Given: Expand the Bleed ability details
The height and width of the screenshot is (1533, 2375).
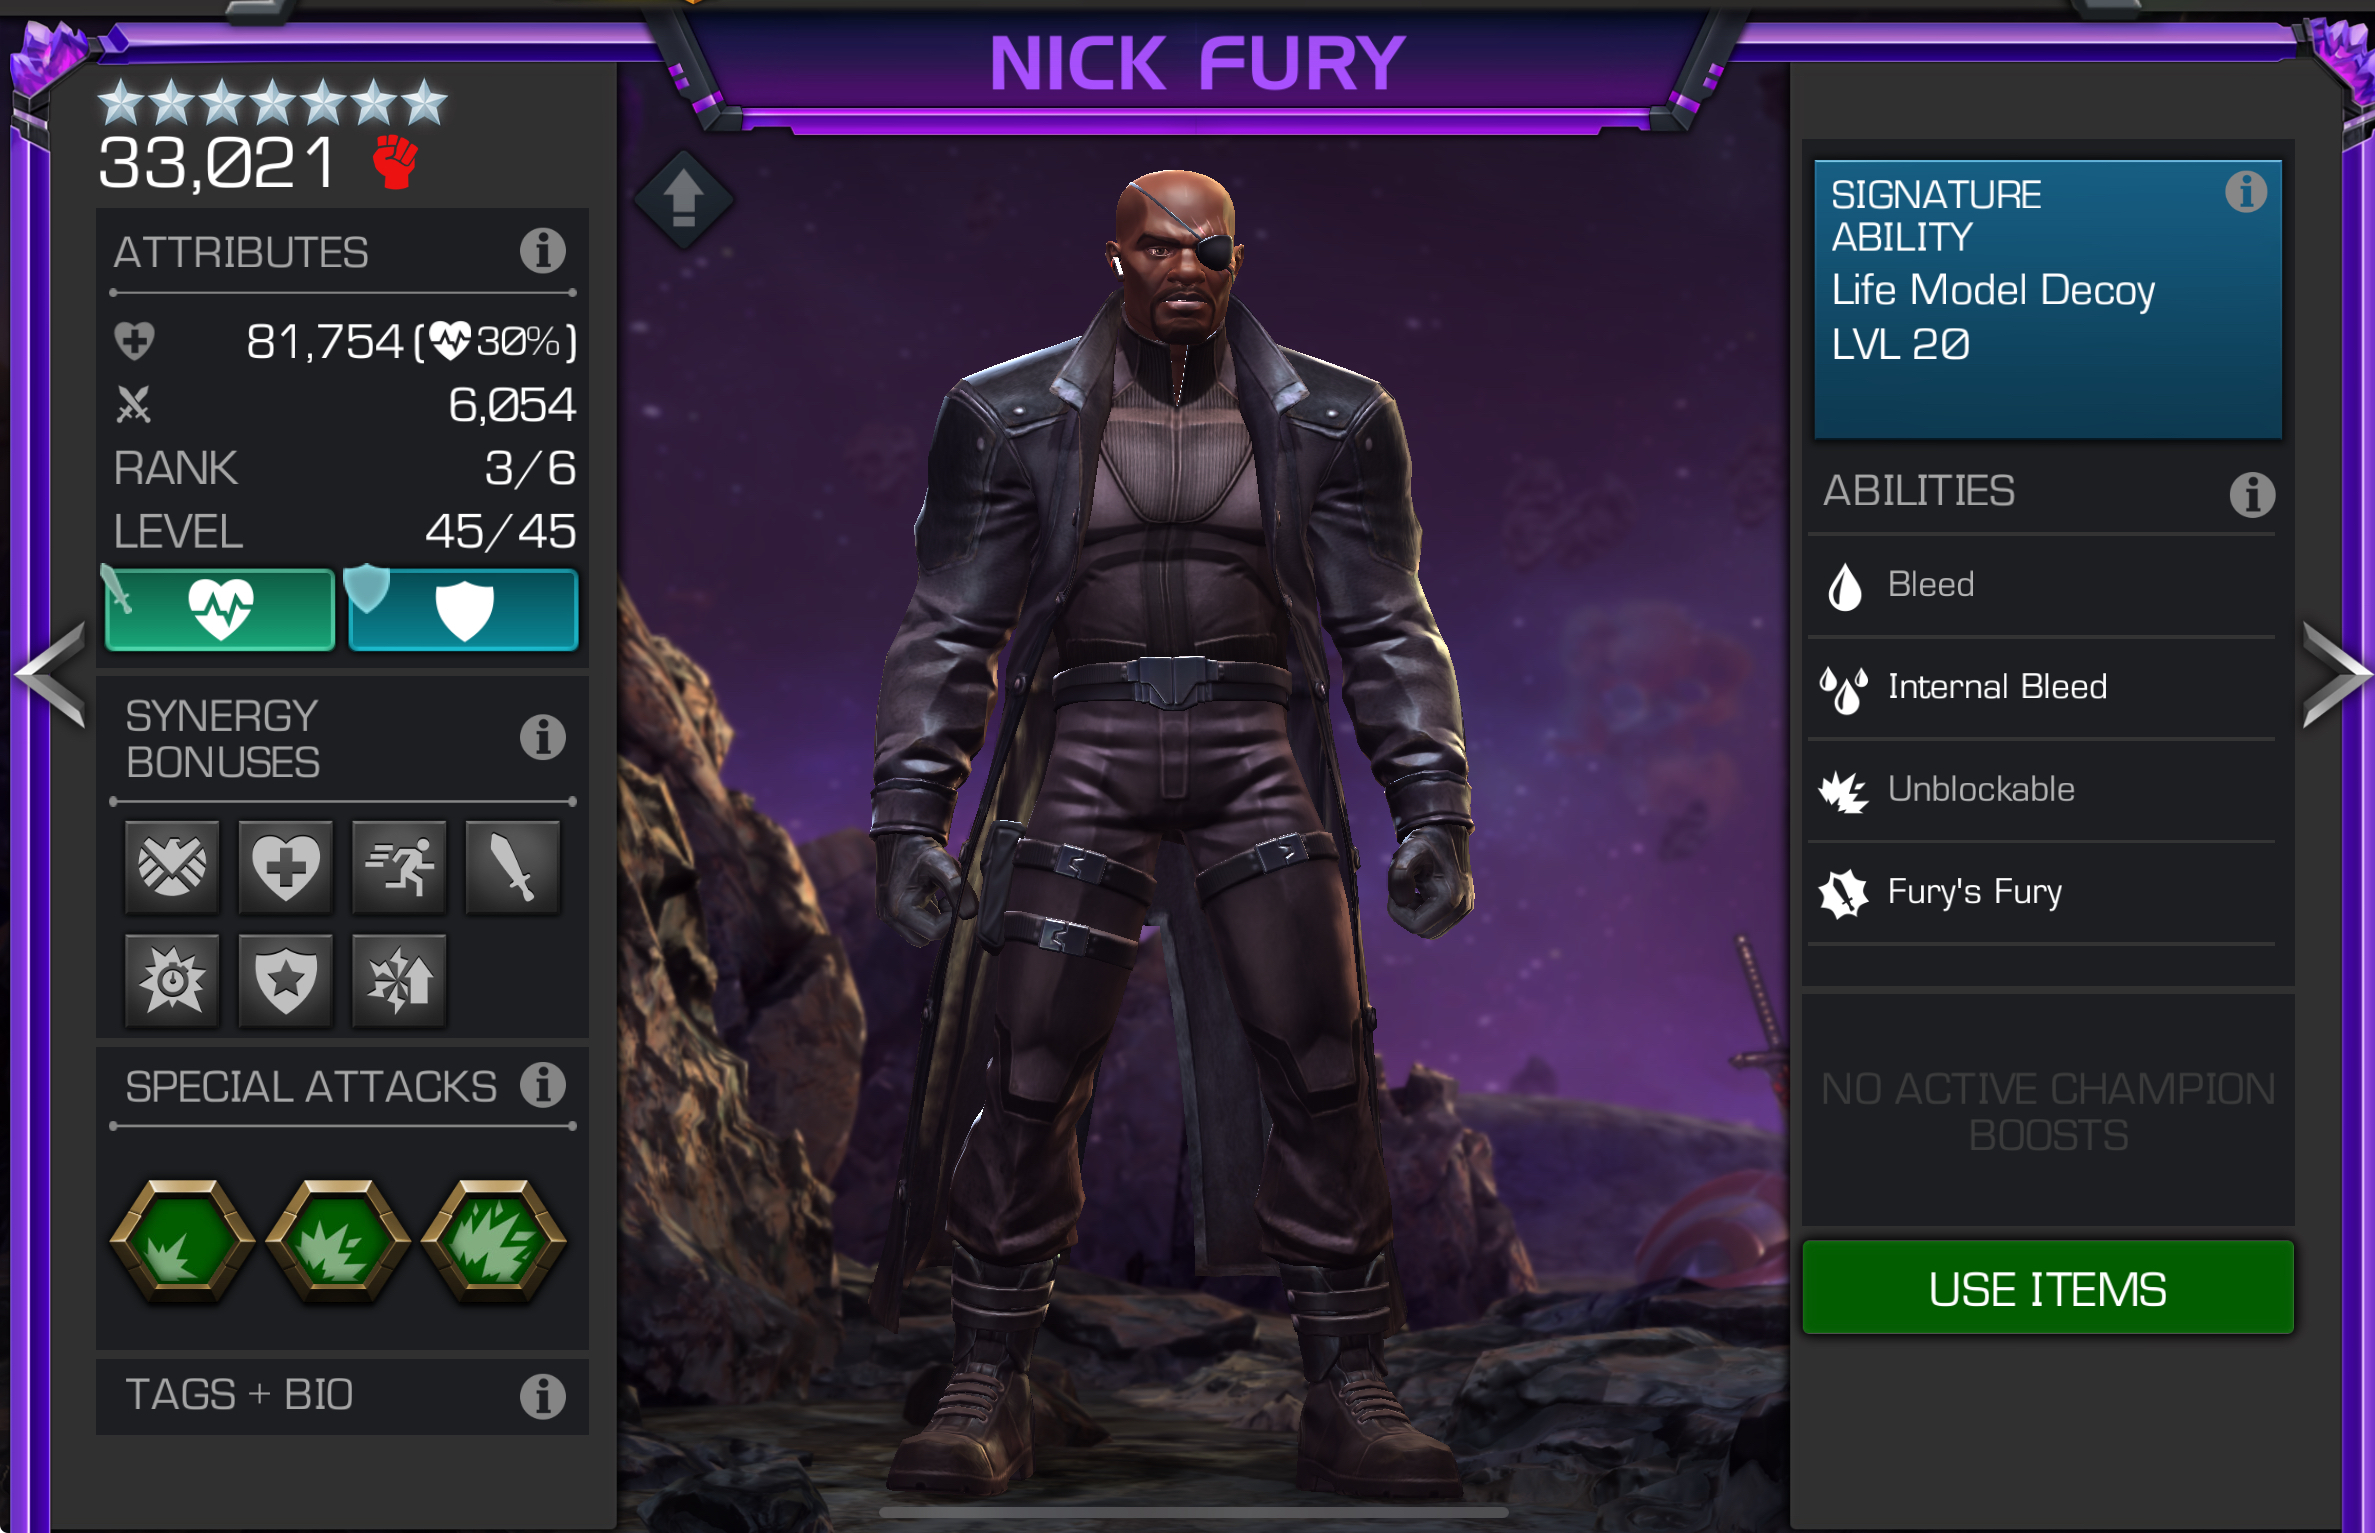Looking at the screenshot, I should (x=2042, y=585).
